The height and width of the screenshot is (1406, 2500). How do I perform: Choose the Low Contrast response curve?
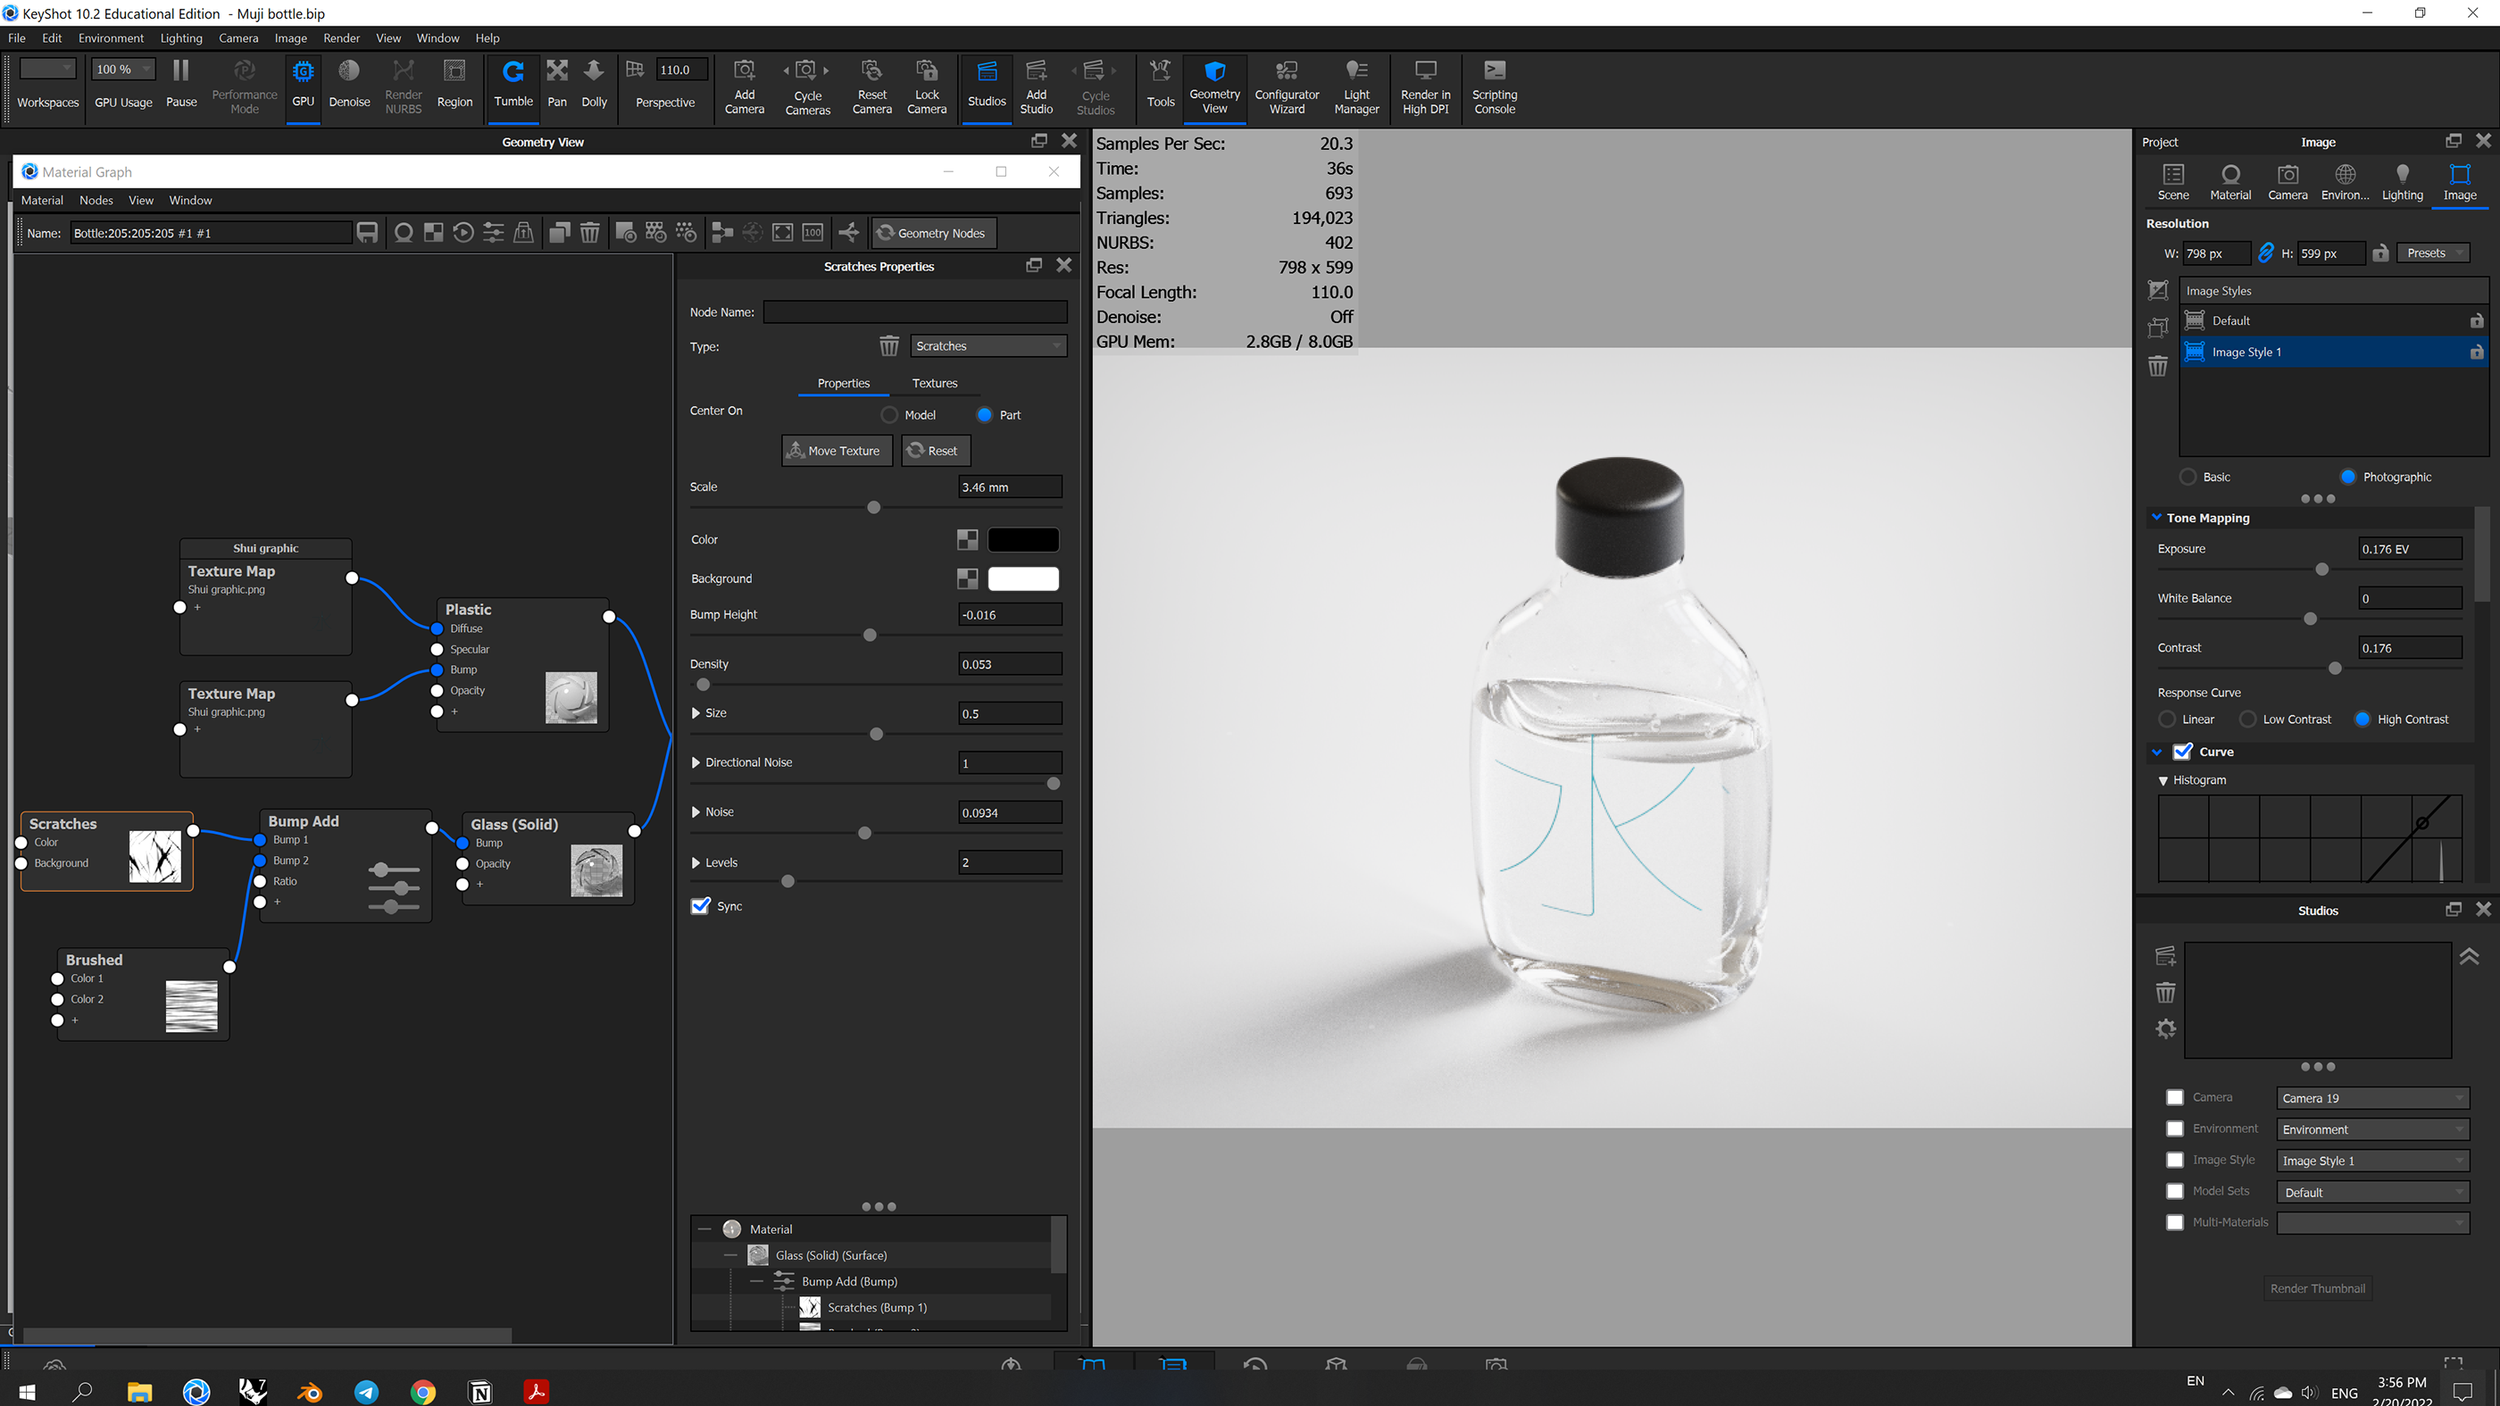[2248, 719]
